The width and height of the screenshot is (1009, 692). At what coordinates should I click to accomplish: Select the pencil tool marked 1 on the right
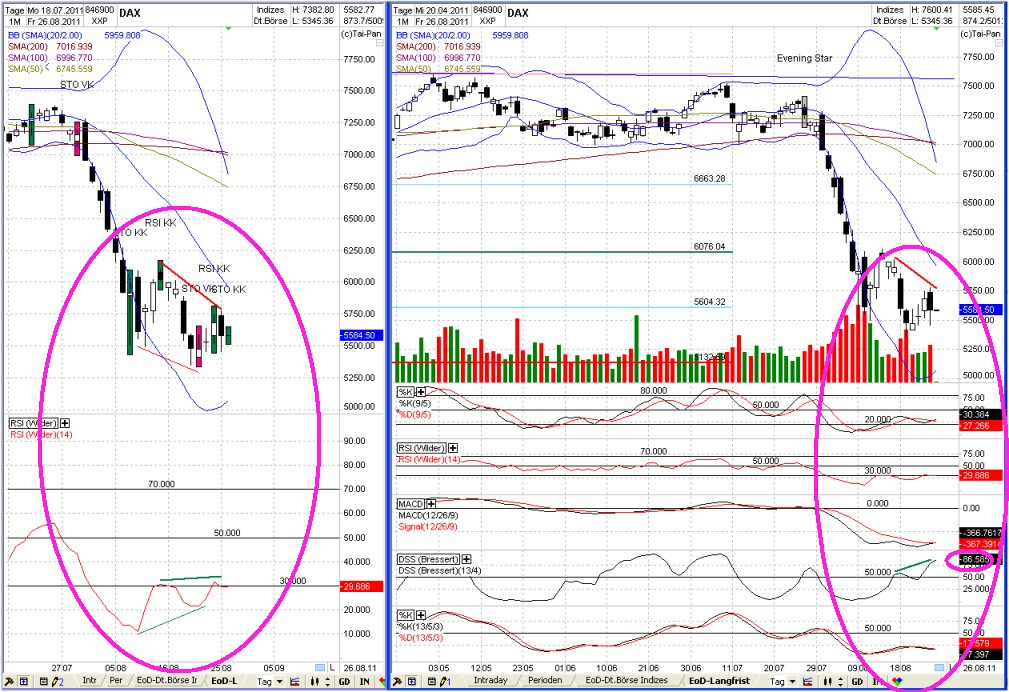pos(442,680)
